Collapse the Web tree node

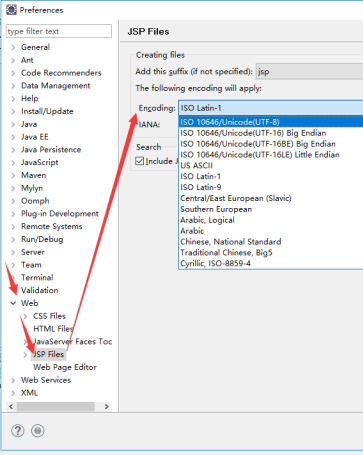[13, 303]
